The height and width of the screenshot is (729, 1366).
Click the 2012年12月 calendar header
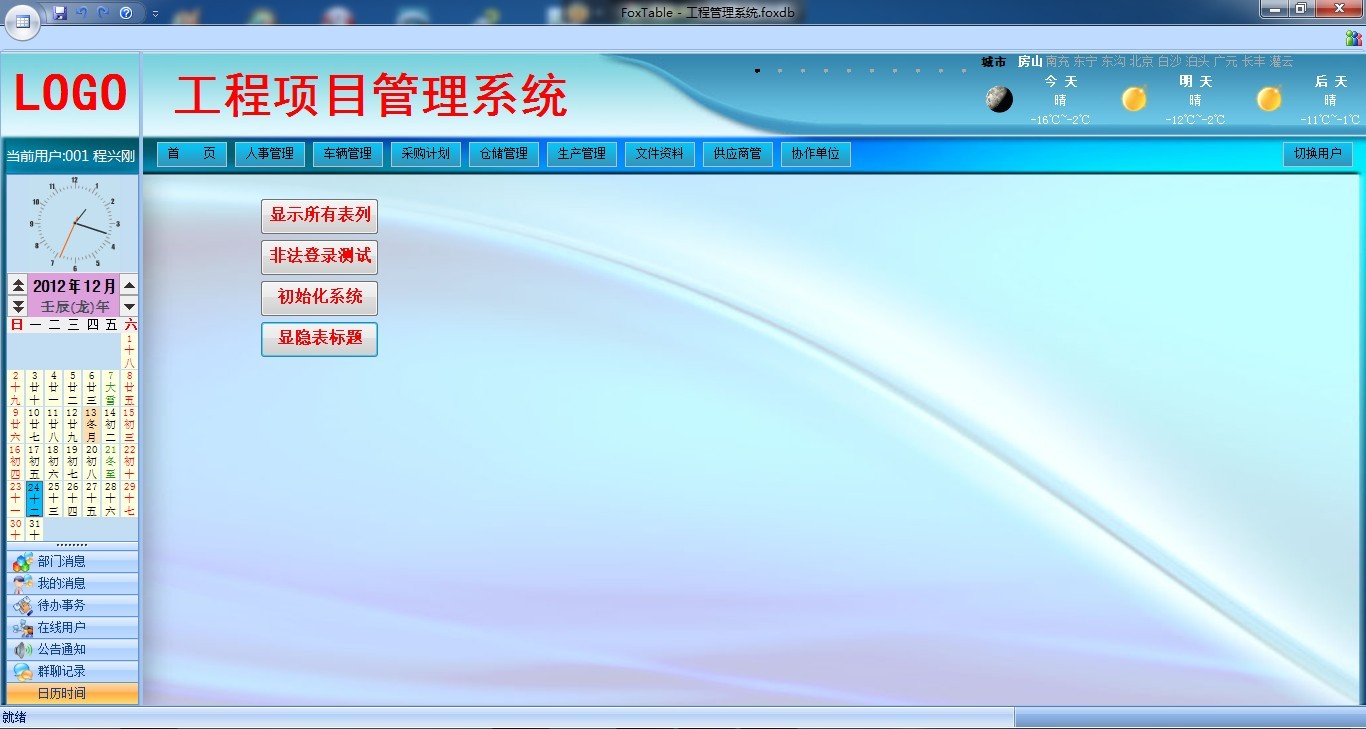pyautogui.click(x=74, y=286)
